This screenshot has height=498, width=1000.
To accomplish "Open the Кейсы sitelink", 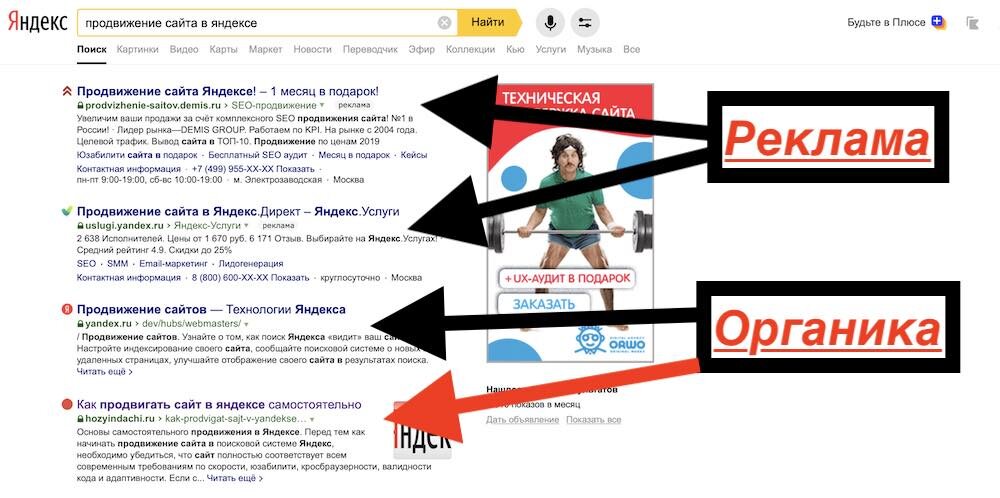I will [414, 155].
